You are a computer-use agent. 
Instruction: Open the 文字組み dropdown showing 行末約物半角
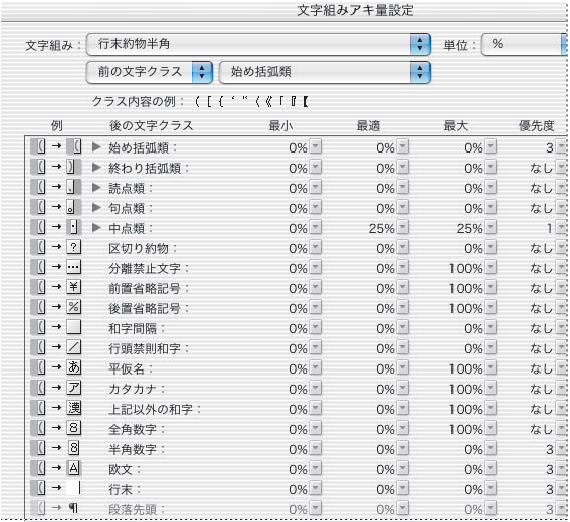[258, 44]
